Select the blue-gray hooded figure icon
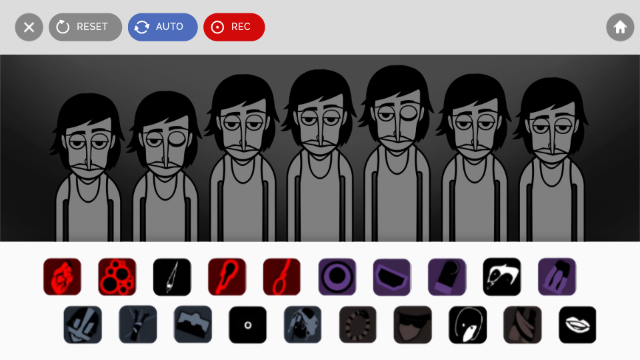 pos(302,324)
